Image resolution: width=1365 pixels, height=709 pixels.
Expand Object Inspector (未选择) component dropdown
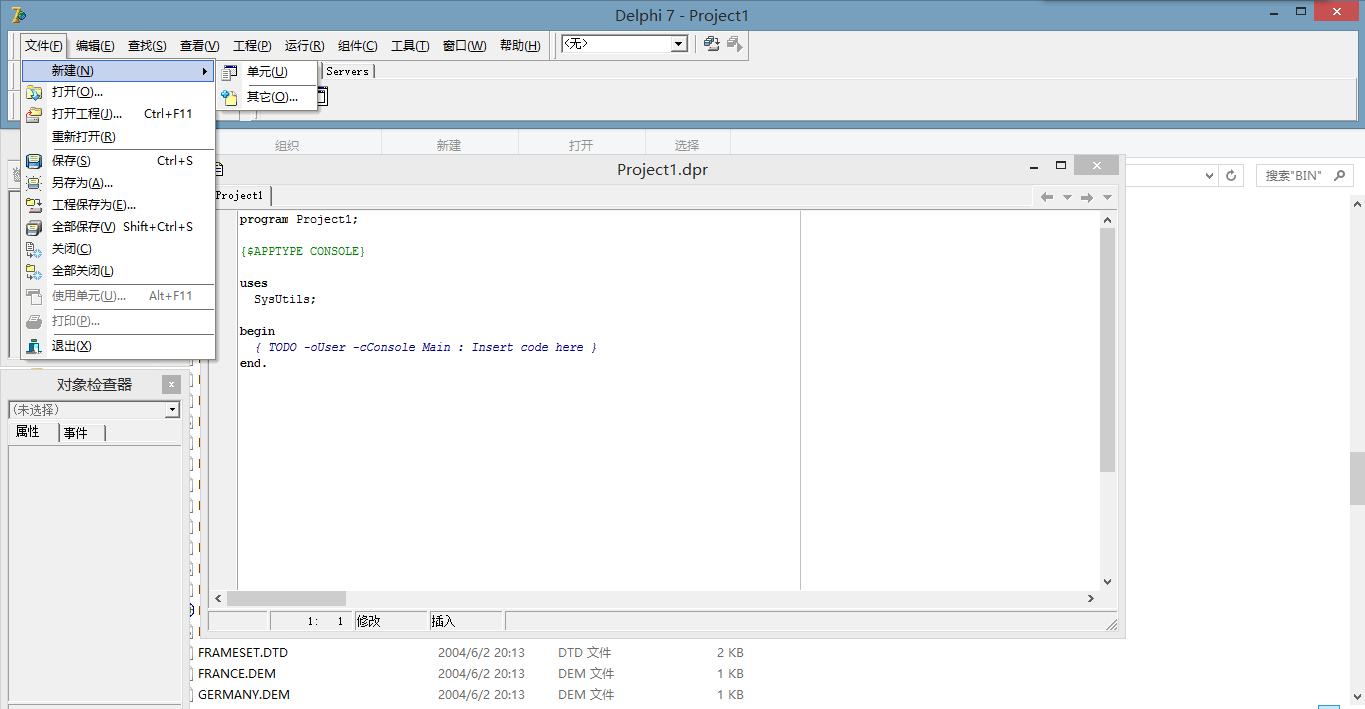click(x=172, y=410)
